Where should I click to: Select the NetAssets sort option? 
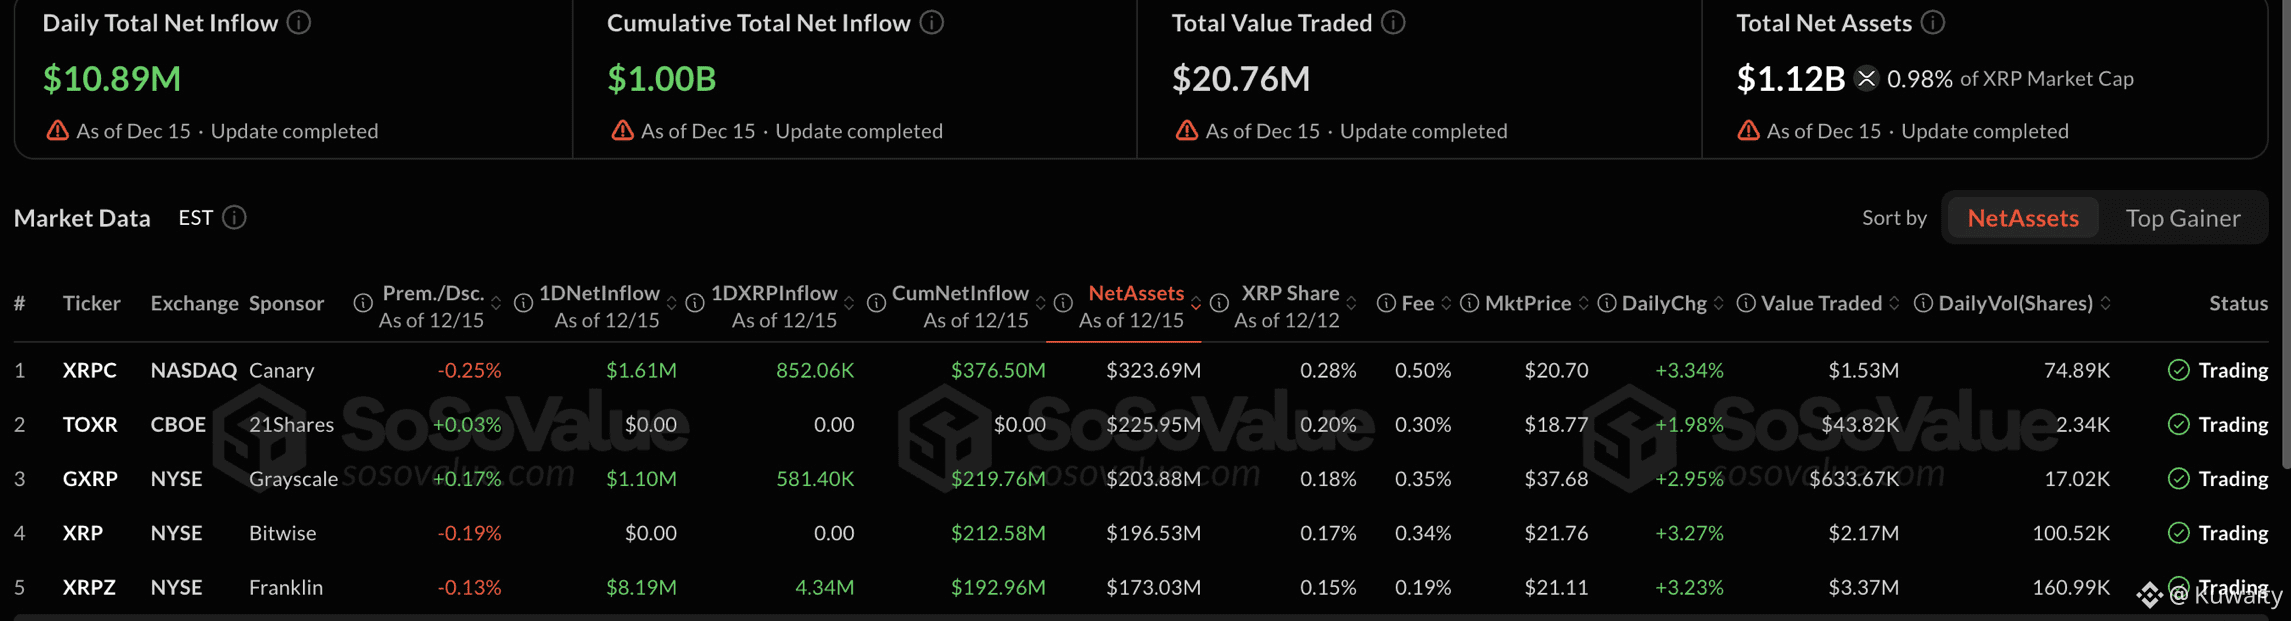coord(2022,217)
